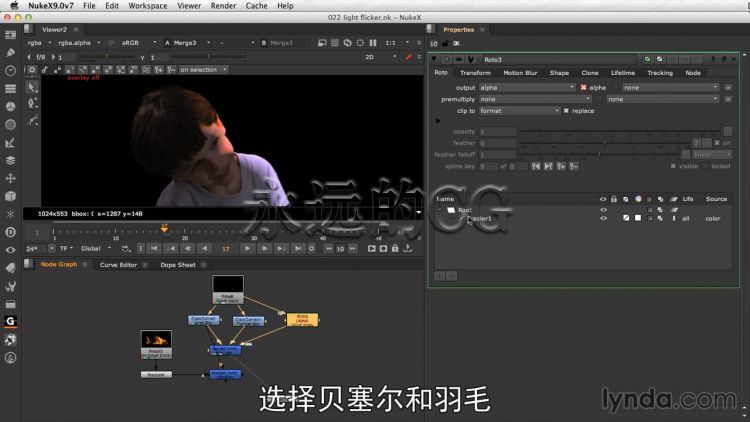Open the Cache menu
Viewport: 750px width, 422px height.
pos(256,6)
